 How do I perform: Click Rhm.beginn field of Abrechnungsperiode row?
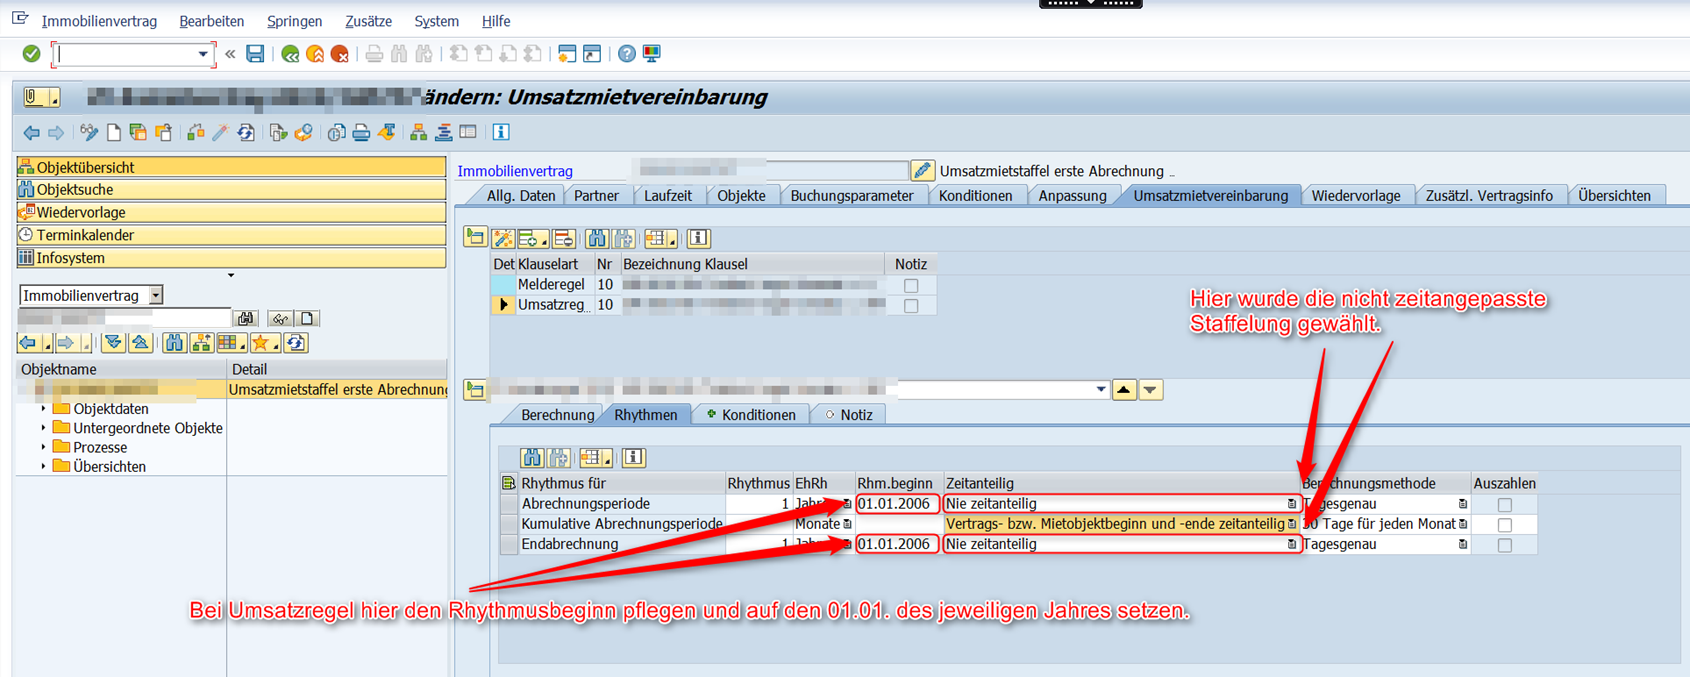(897, 504)
